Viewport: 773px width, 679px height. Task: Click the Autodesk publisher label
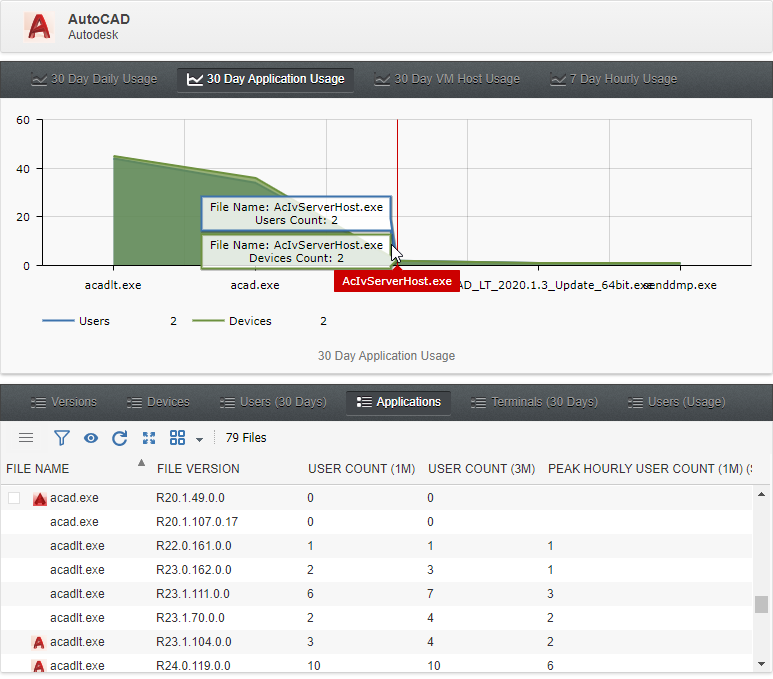coord(93,35)
